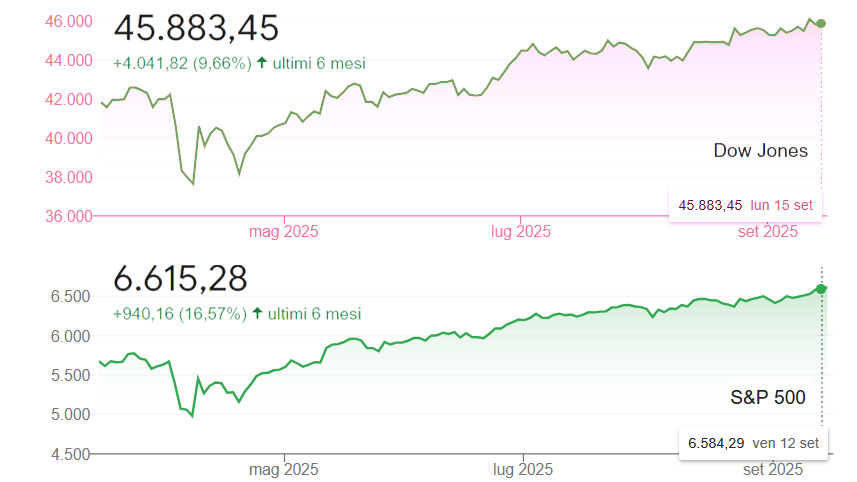Click the endpoint dot on S&P 500 line
The image size is (857, 482).
[x=822, y=288]
